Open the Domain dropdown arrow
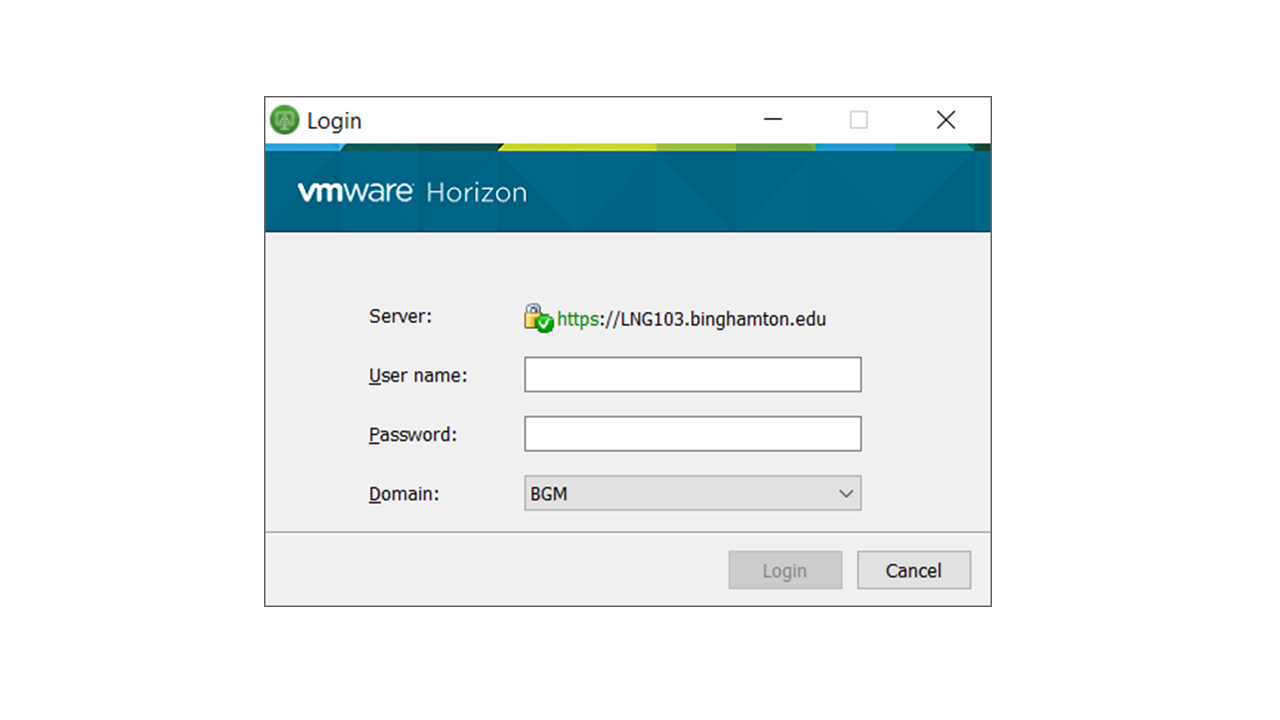Image resolution: width=1280 pixels, height=720 pixels. click(x=846, y=493)
